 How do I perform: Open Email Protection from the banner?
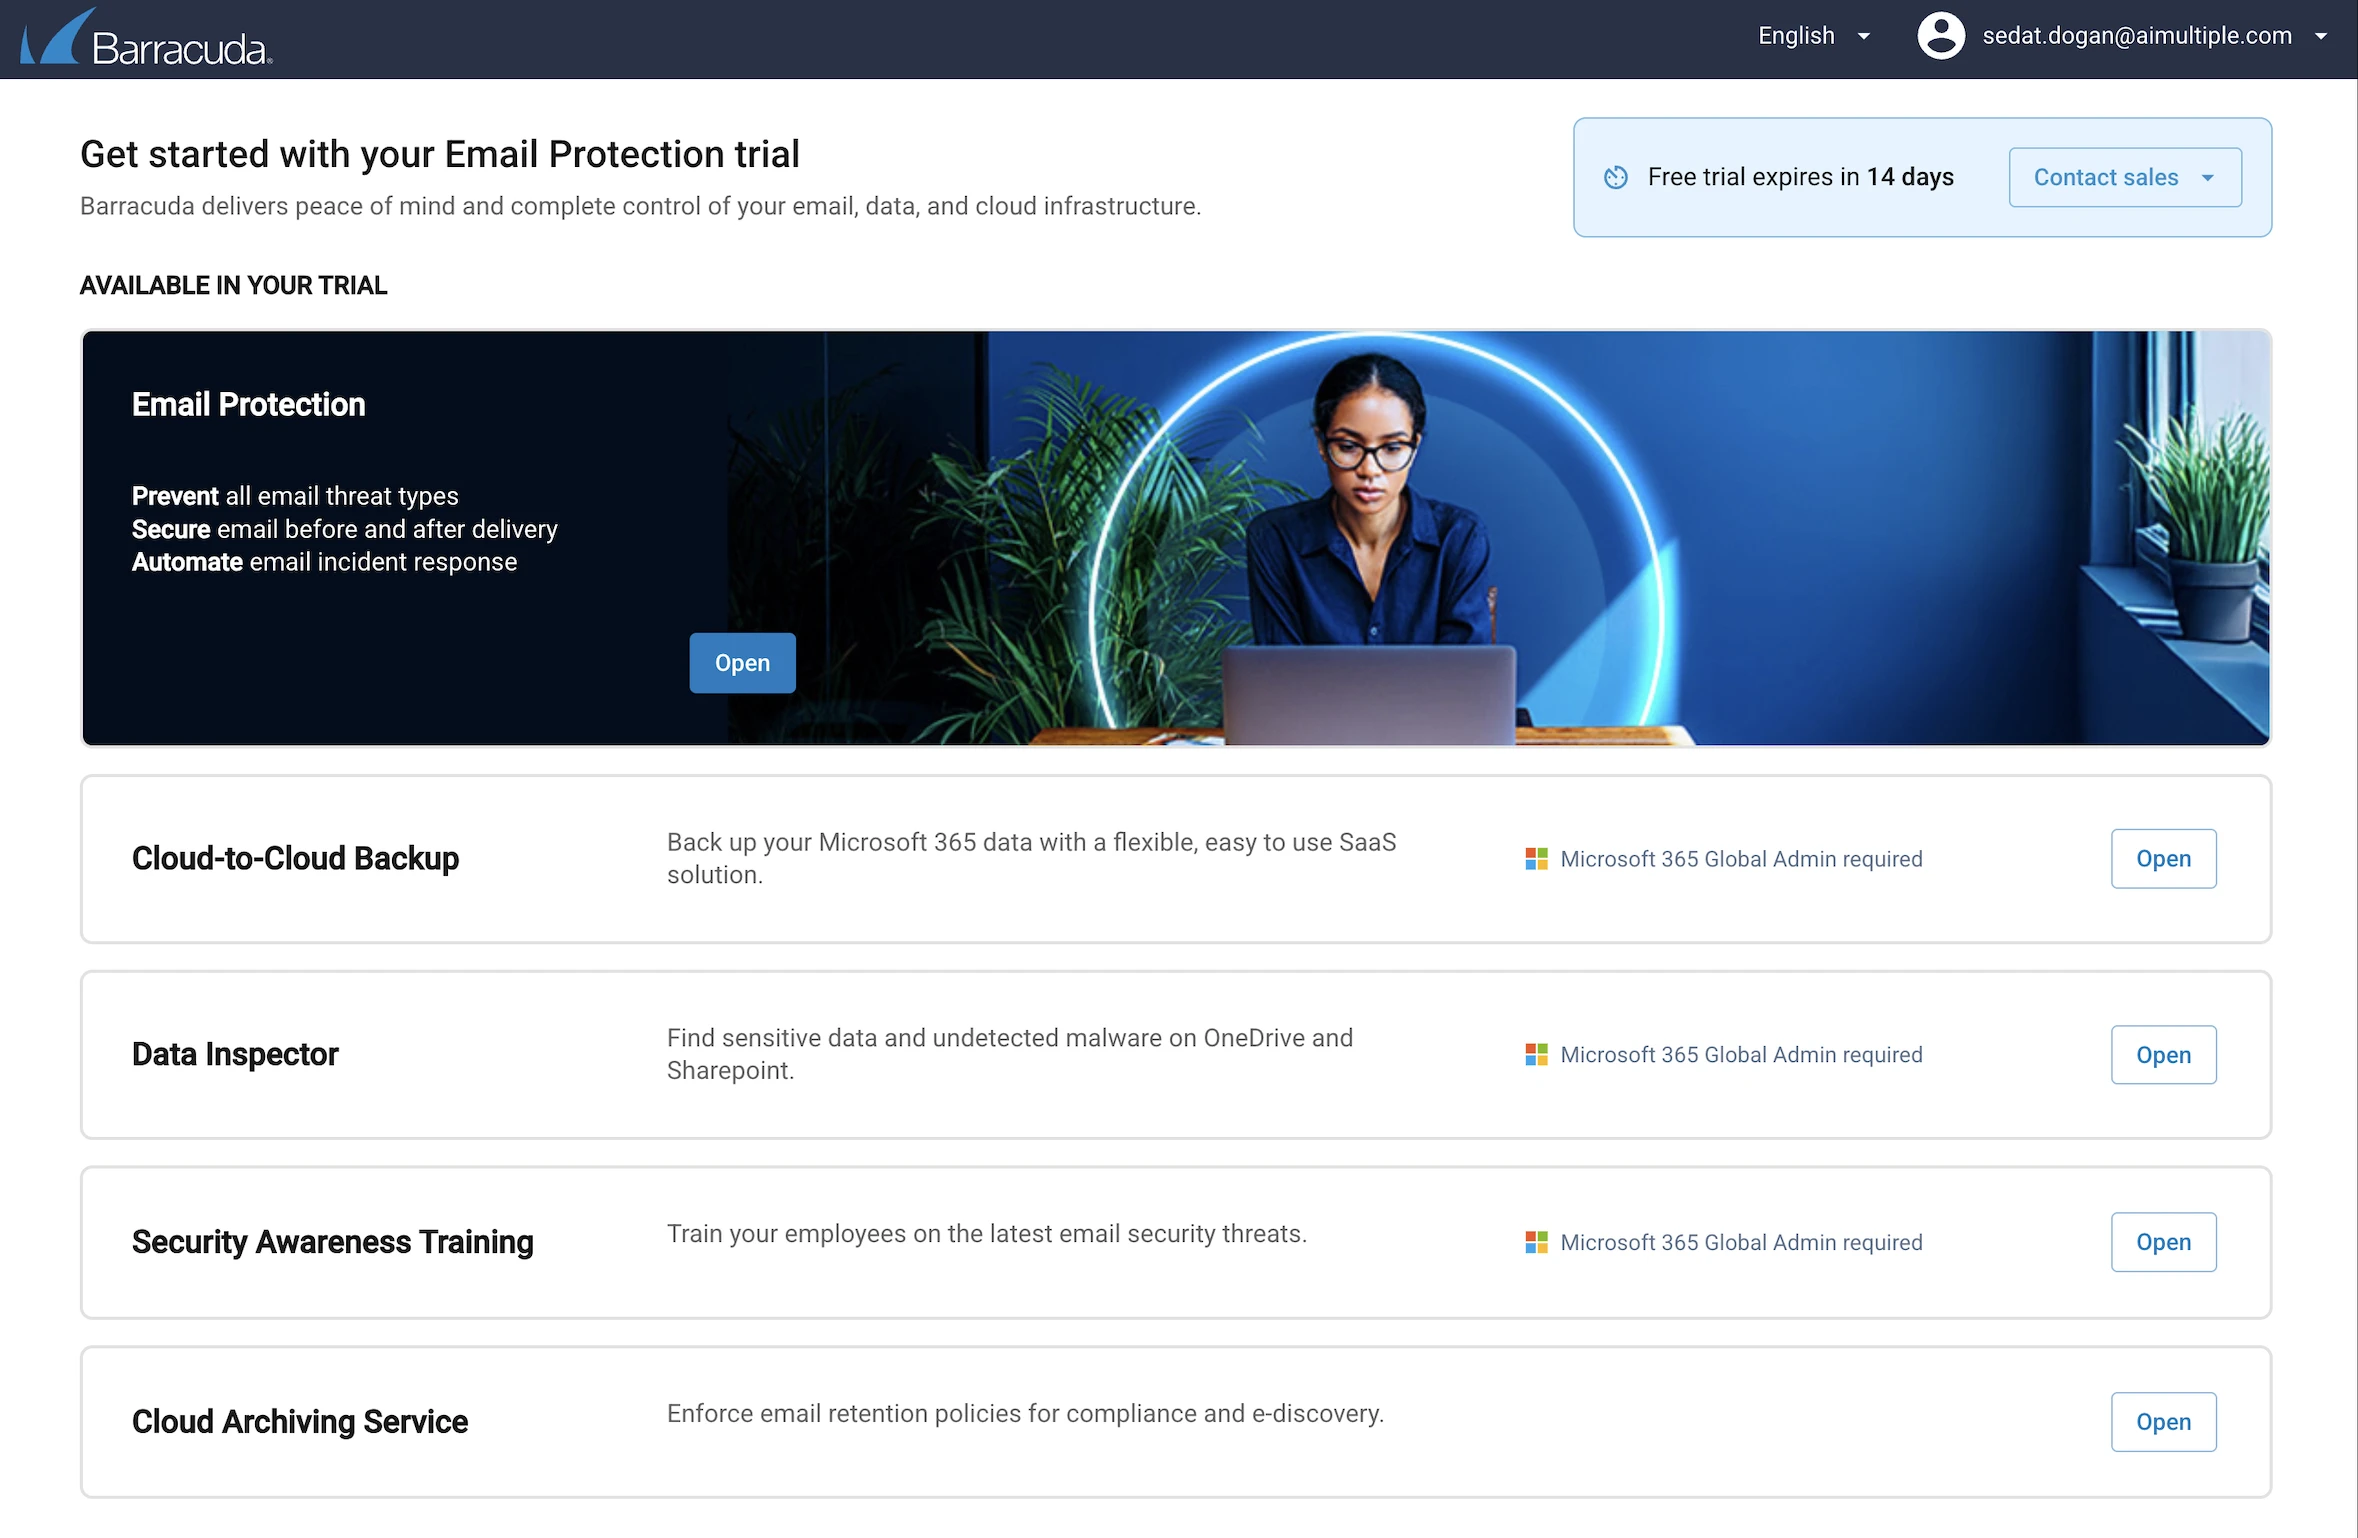click(x=742, y=663)
